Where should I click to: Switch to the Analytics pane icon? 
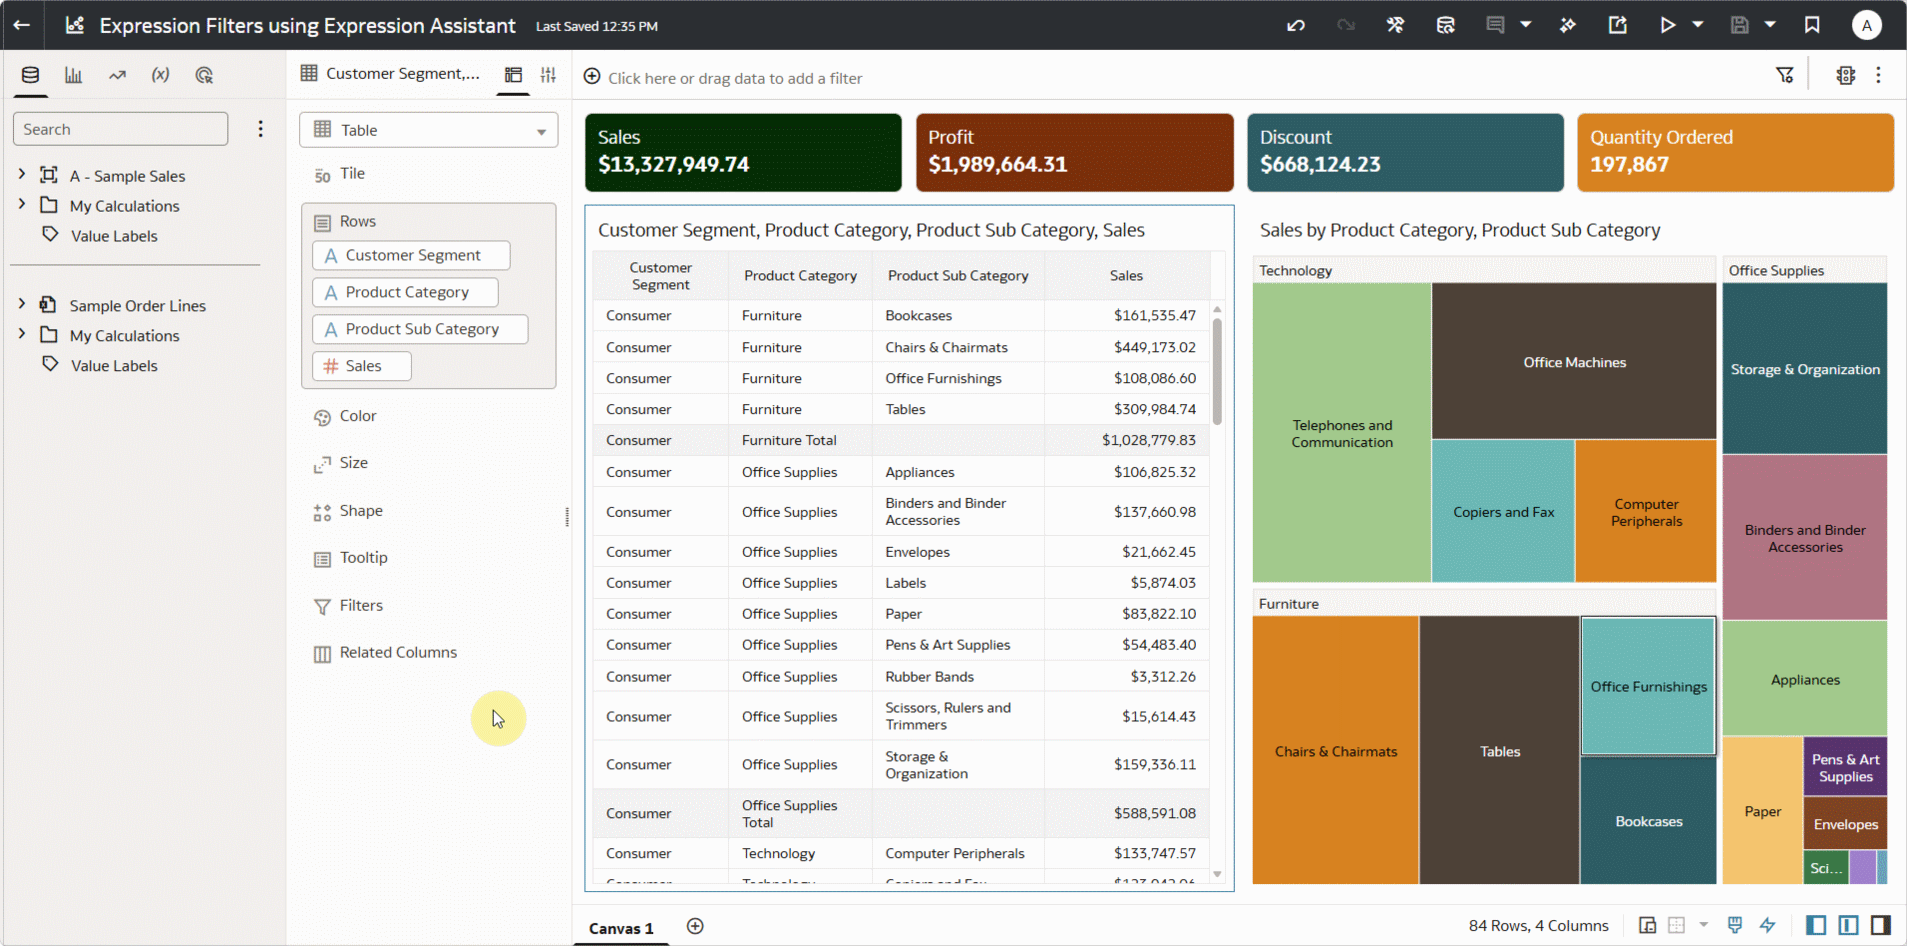click(x=117, y=75)
